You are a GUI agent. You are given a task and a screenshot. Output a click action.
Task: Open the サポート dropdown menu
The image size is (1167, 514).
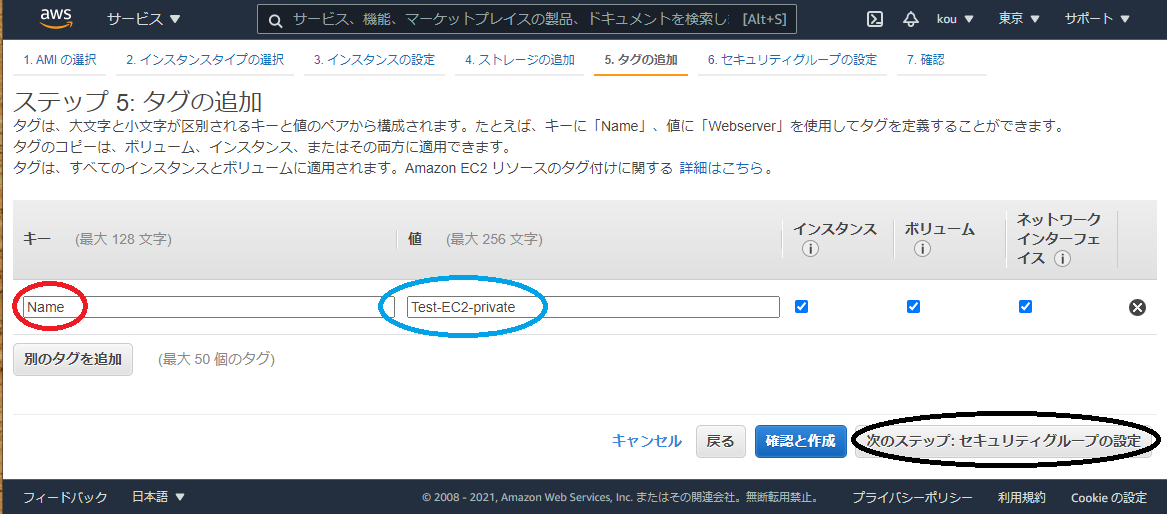tap(1099, 19)
